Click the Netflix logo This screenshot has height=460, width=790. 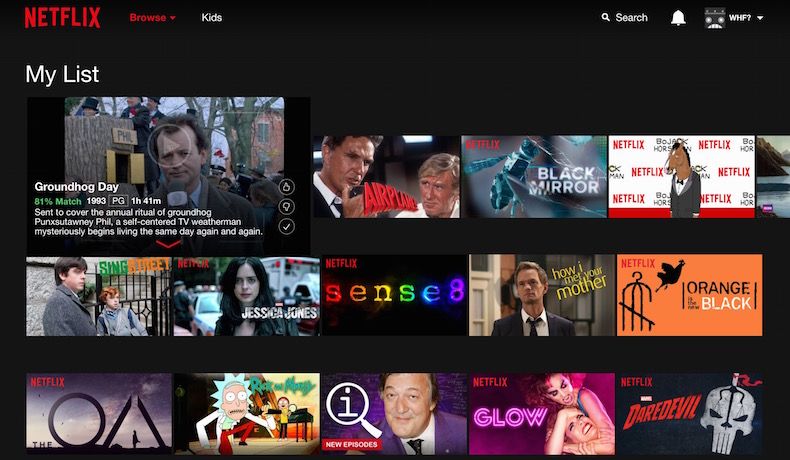click(62, 18)
